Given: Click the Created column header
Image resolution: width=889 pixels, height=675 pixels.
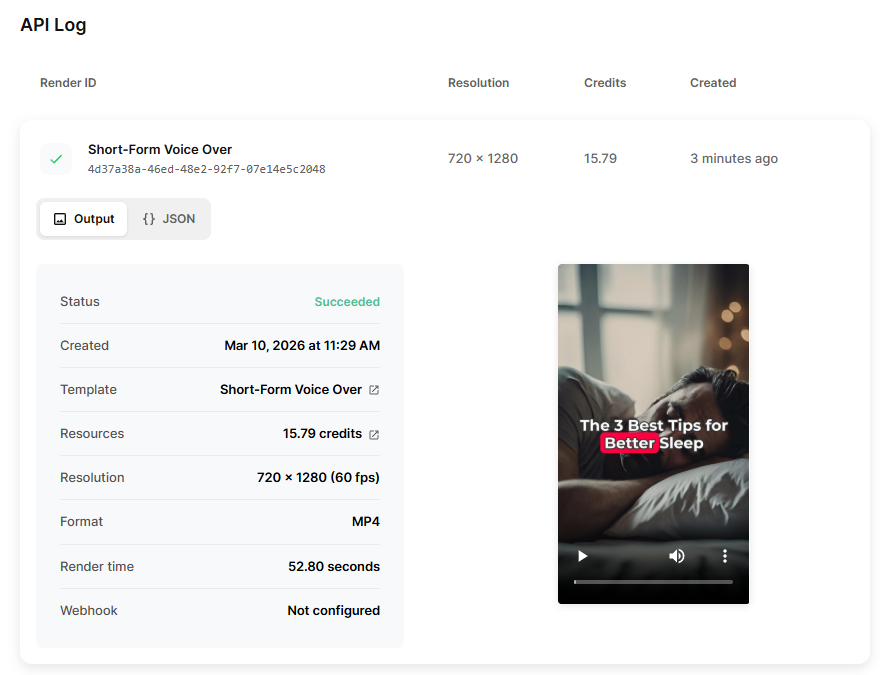Looking at the screenshot, I should point(713,83).
